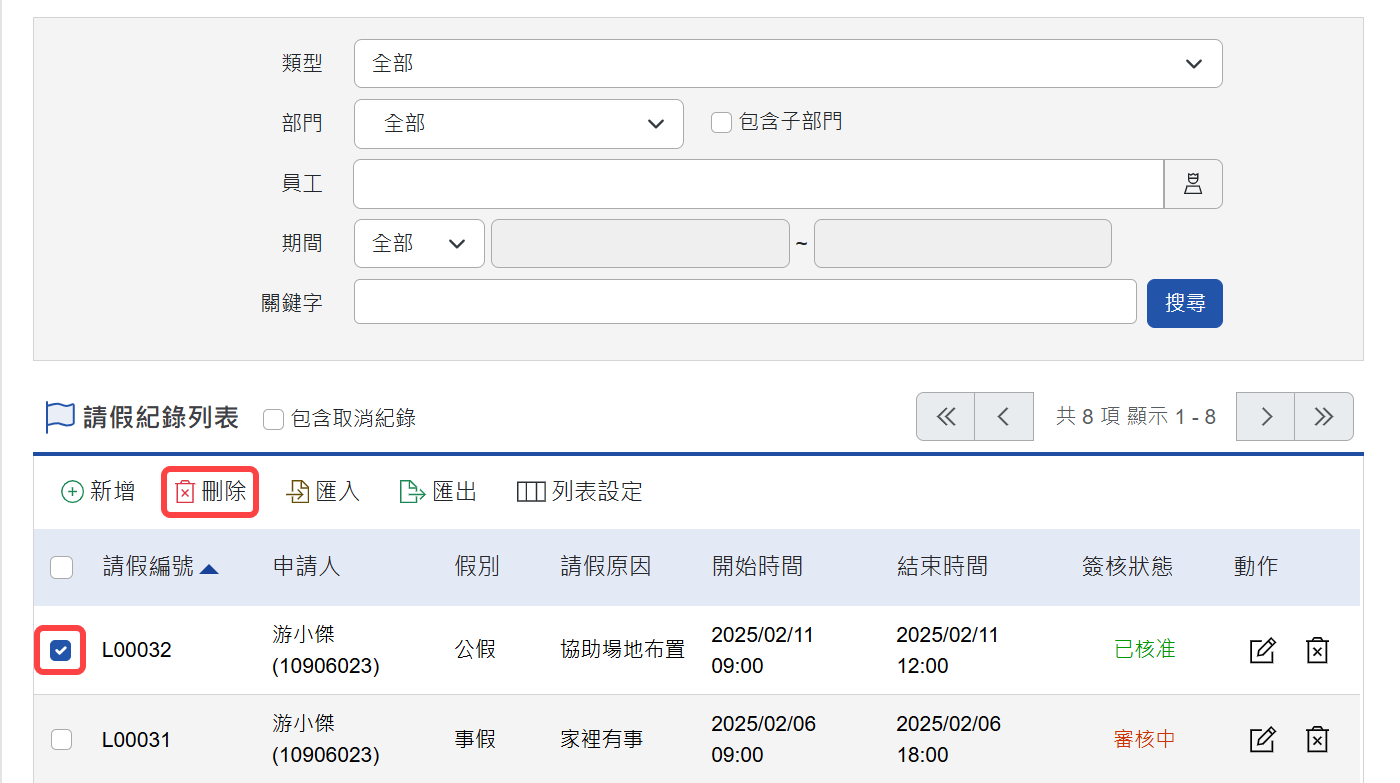Click the delete icon for record L00031

click(x=1318, y=740)
